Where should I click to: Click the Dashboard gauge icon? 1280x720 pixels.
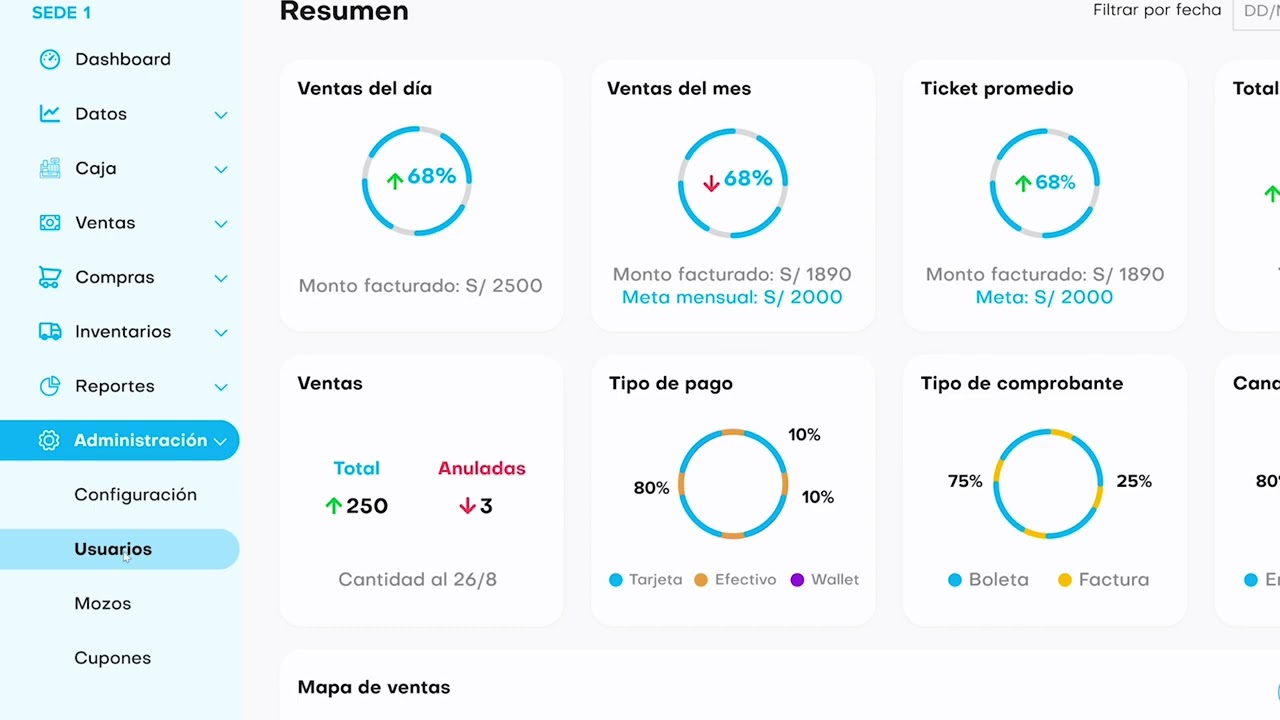click(x=49, y=59)
